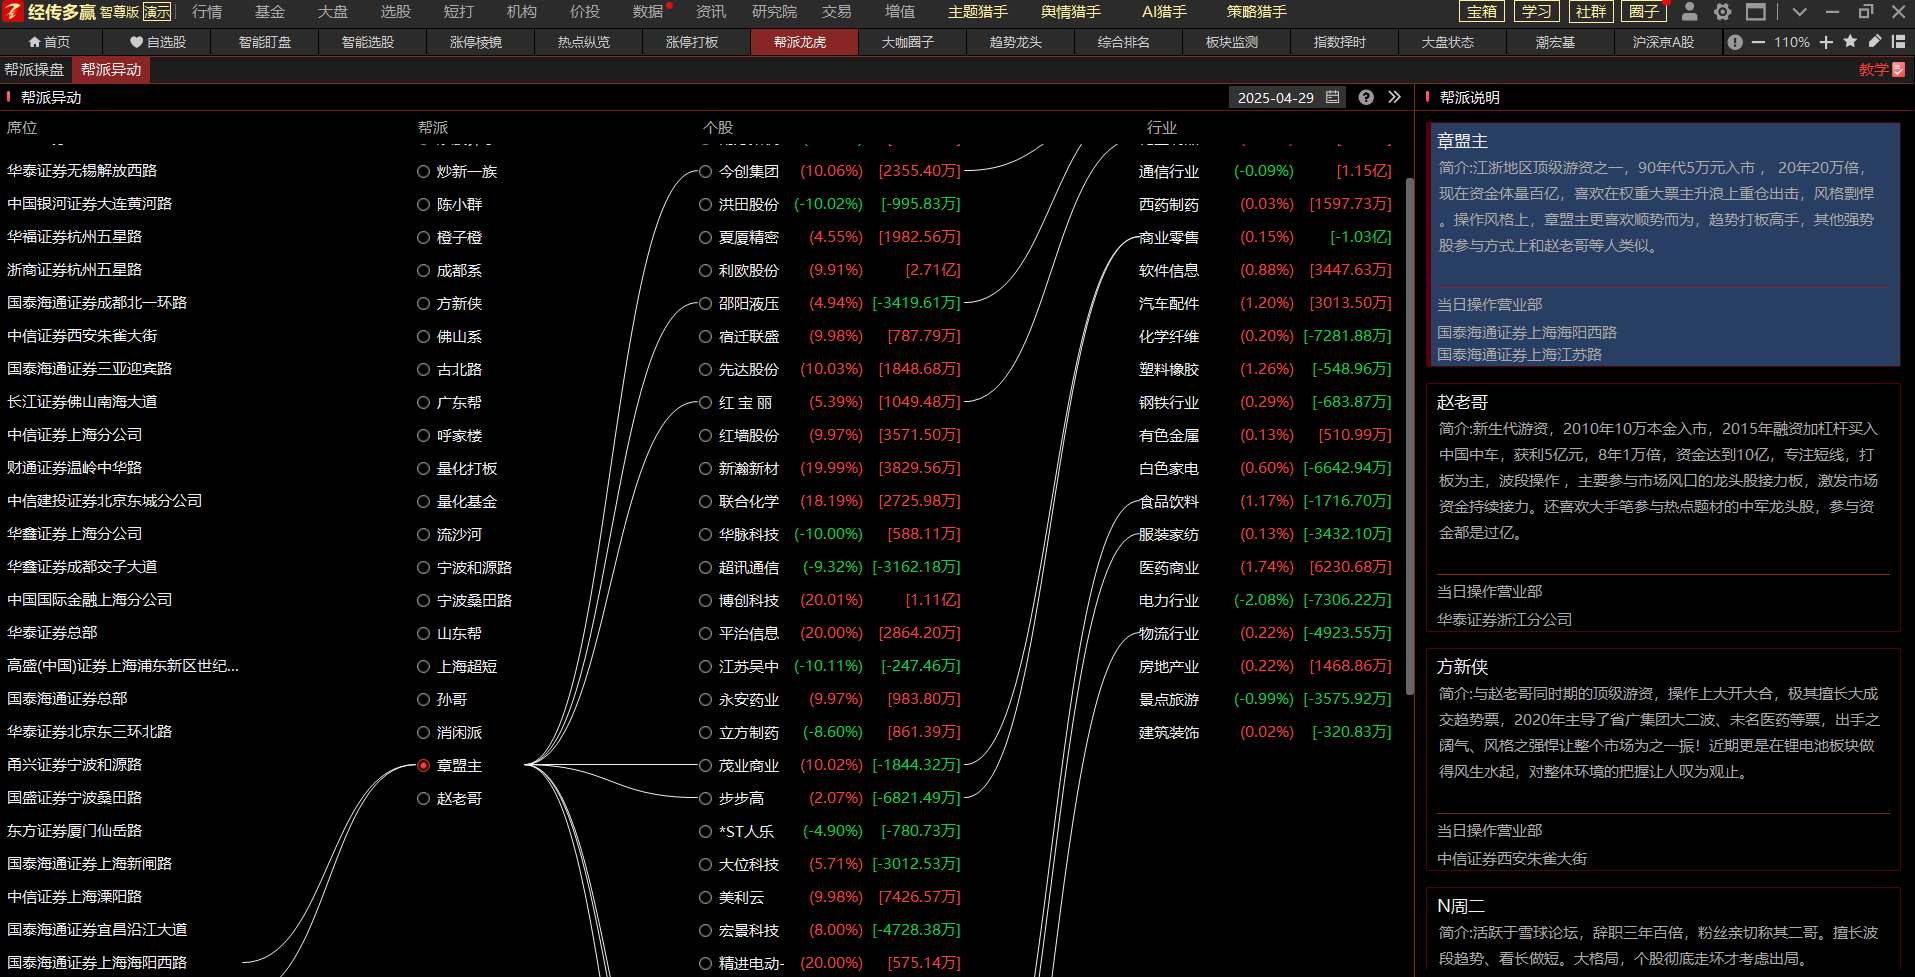Select 陈小群 radio button

[423, 204]
